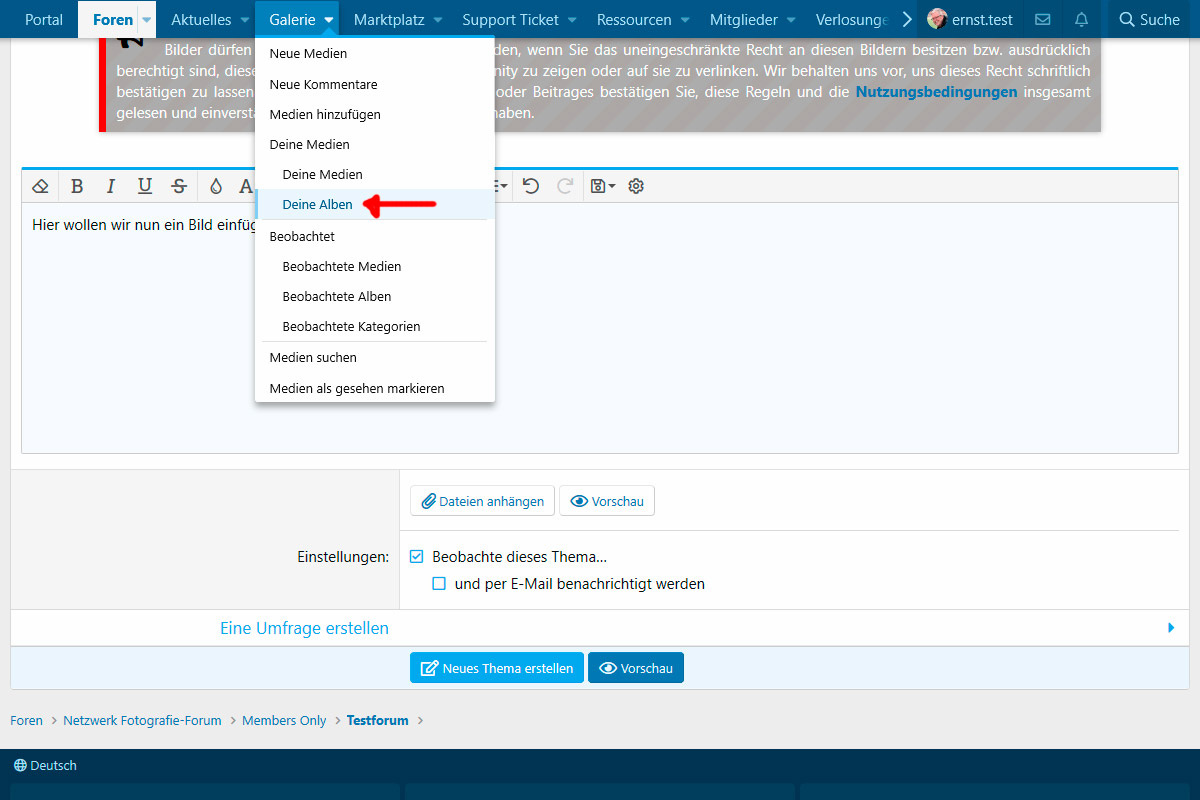Click the globe Deutsch language chooser
This screenshot has height=800, width=1200.
(45, 765)
